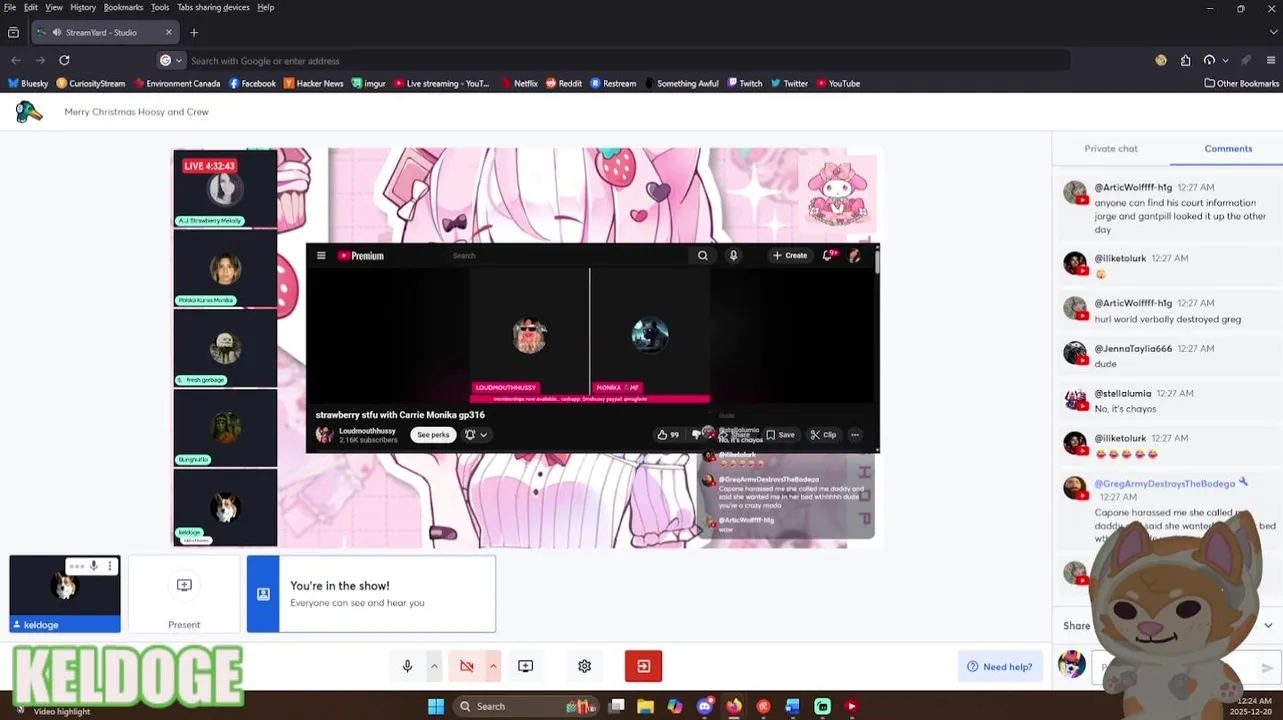Click the fresh garbage guest thumbnail
Image resolution: width=1283 pixels, height=720 pixels.
click(x=225, y=348)
